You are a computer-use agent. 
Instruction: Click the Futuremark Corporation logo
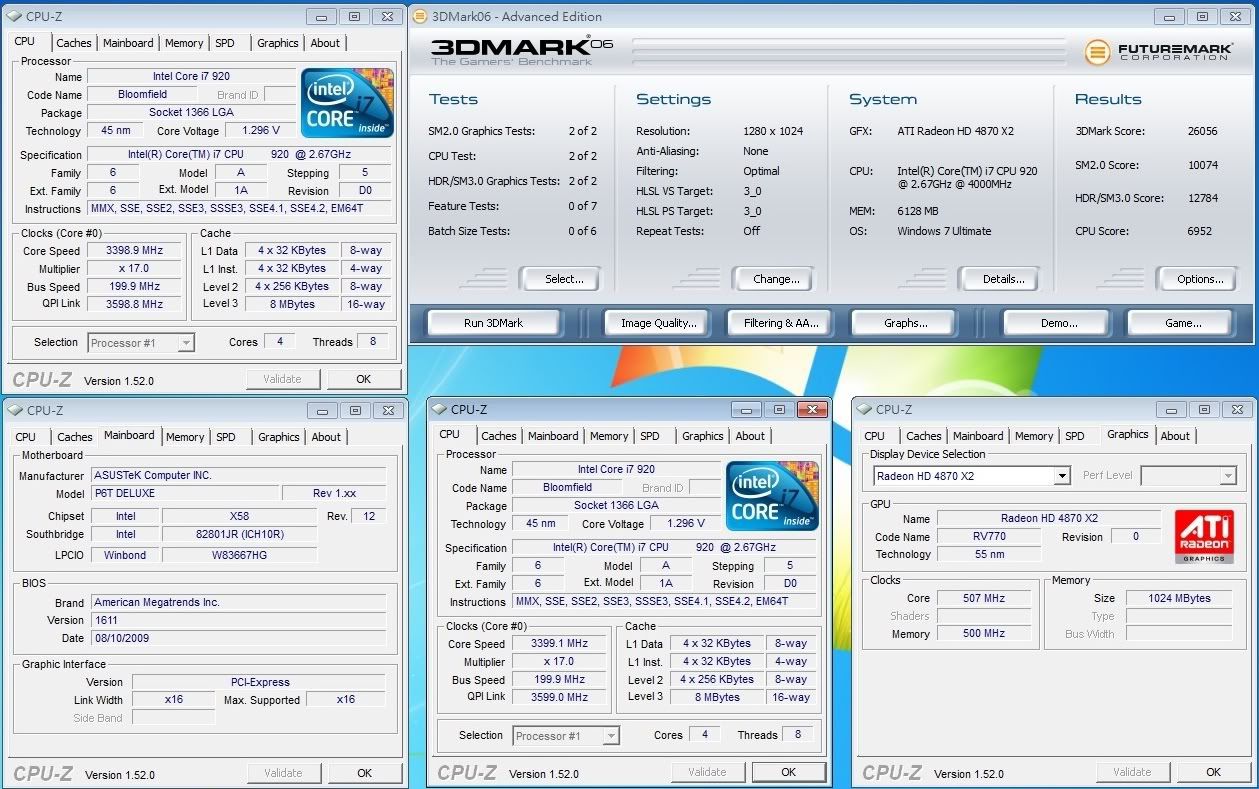pyautogui.click(x=1158, y=51)
